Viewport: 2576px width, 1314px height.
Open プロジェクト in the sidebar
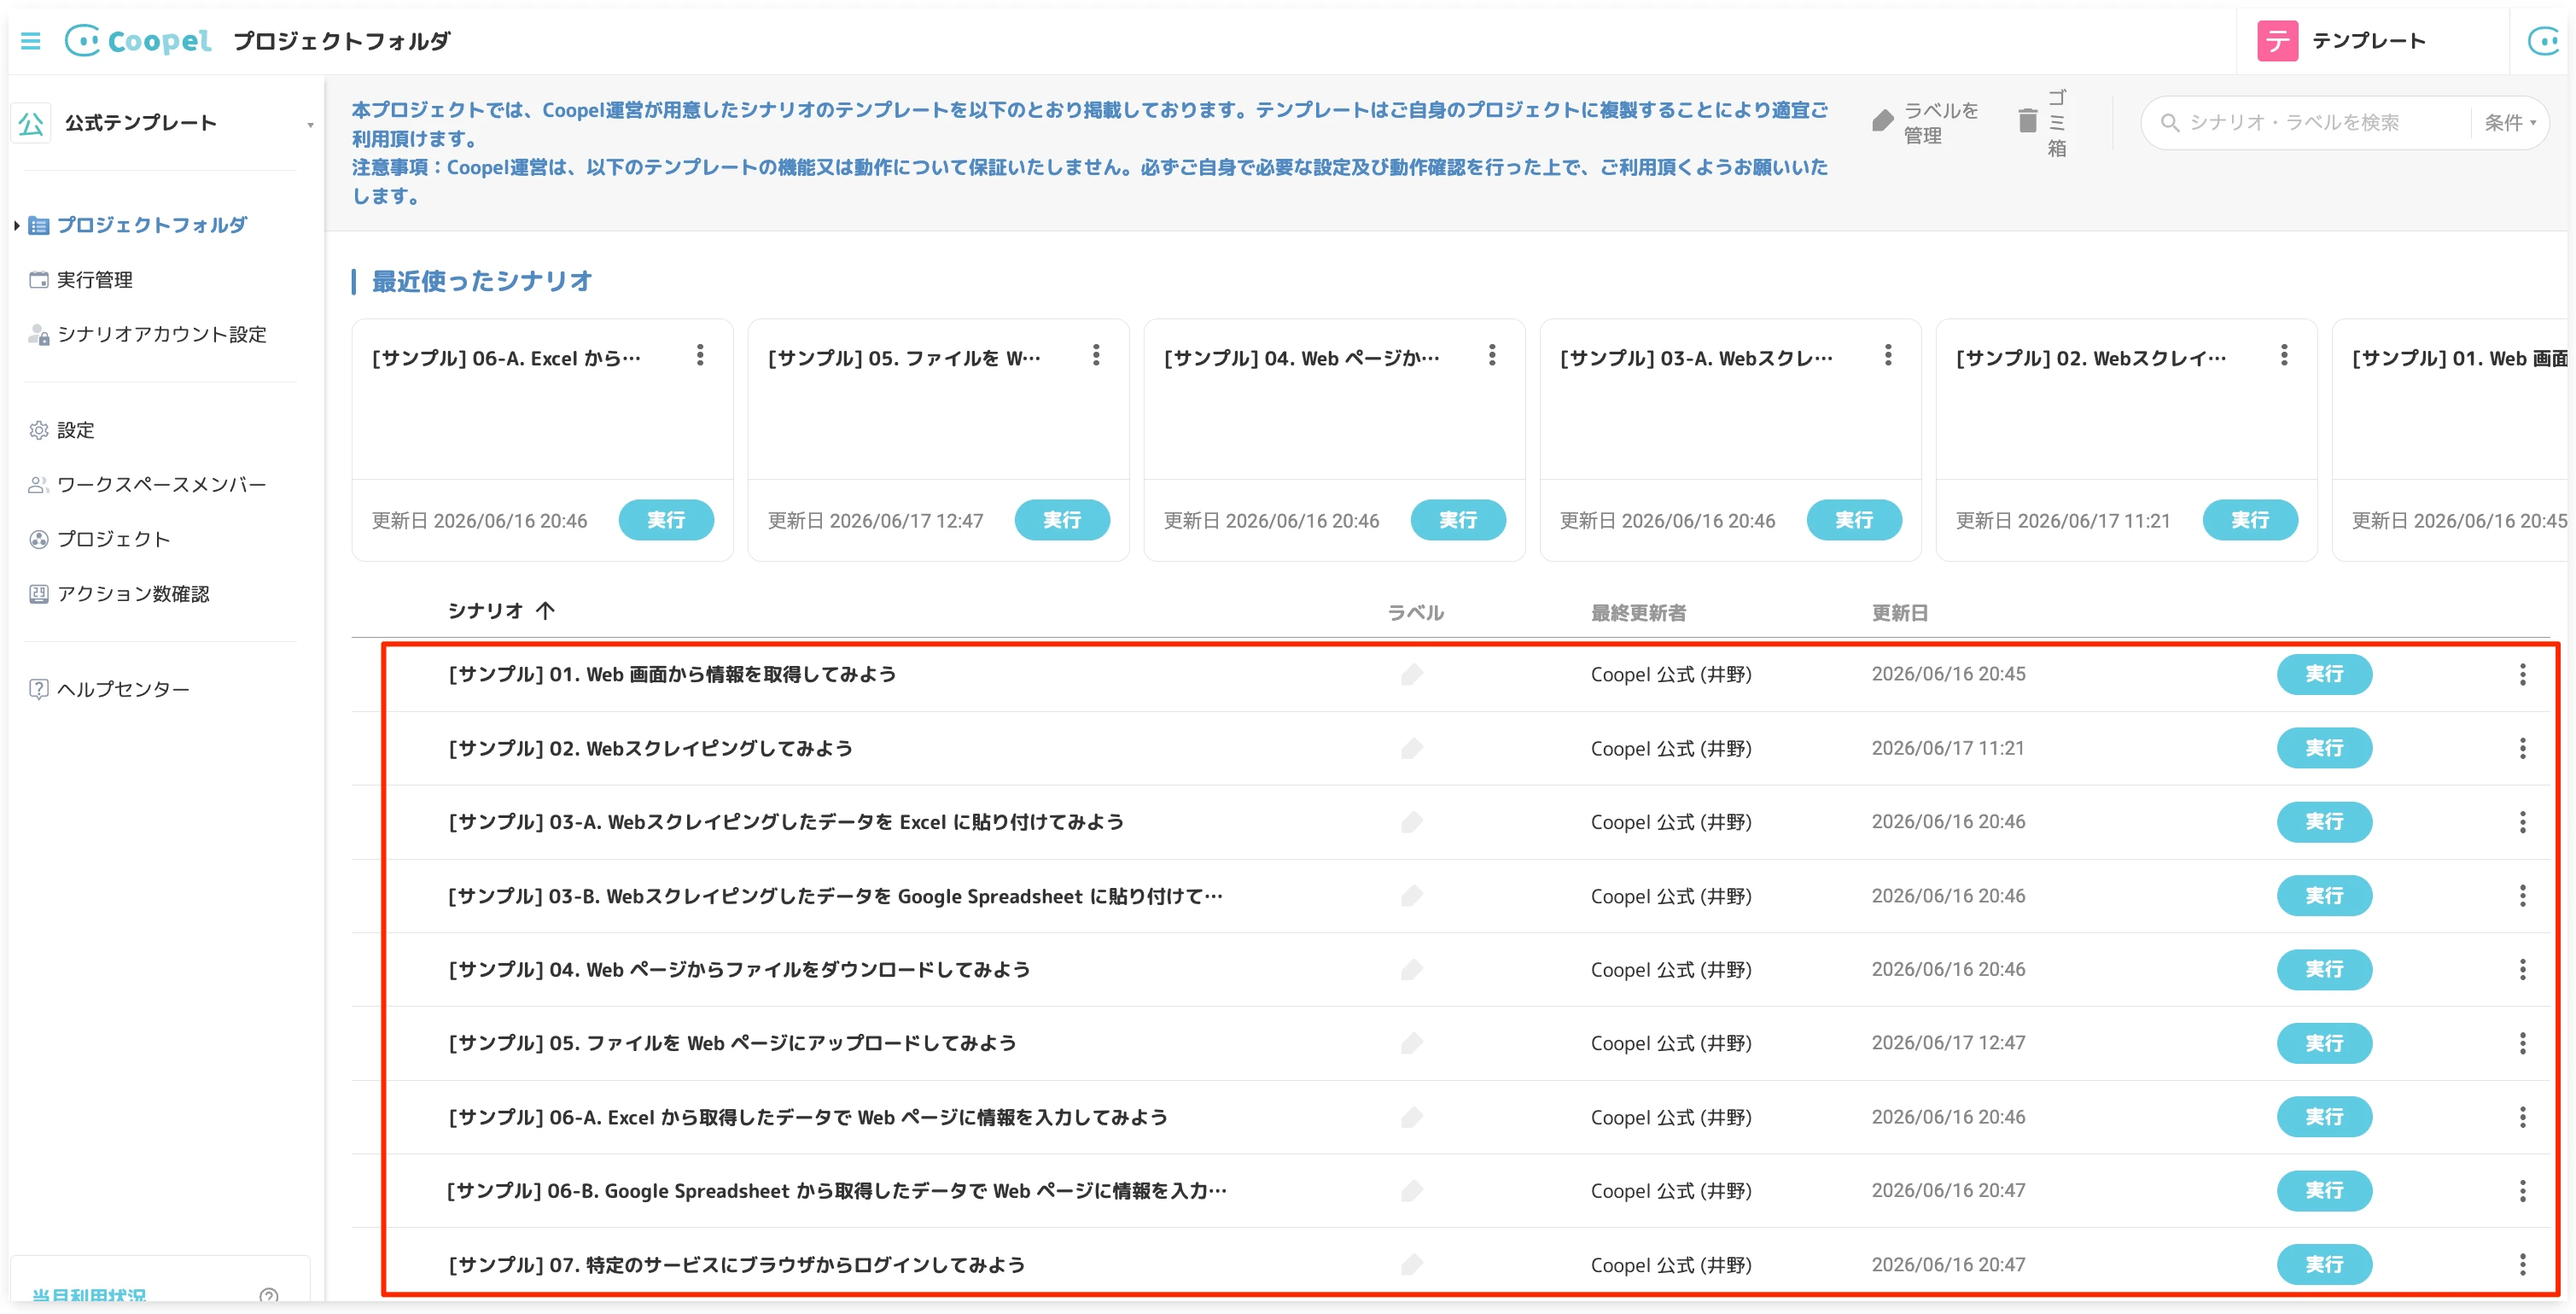[x=113, y=539]
